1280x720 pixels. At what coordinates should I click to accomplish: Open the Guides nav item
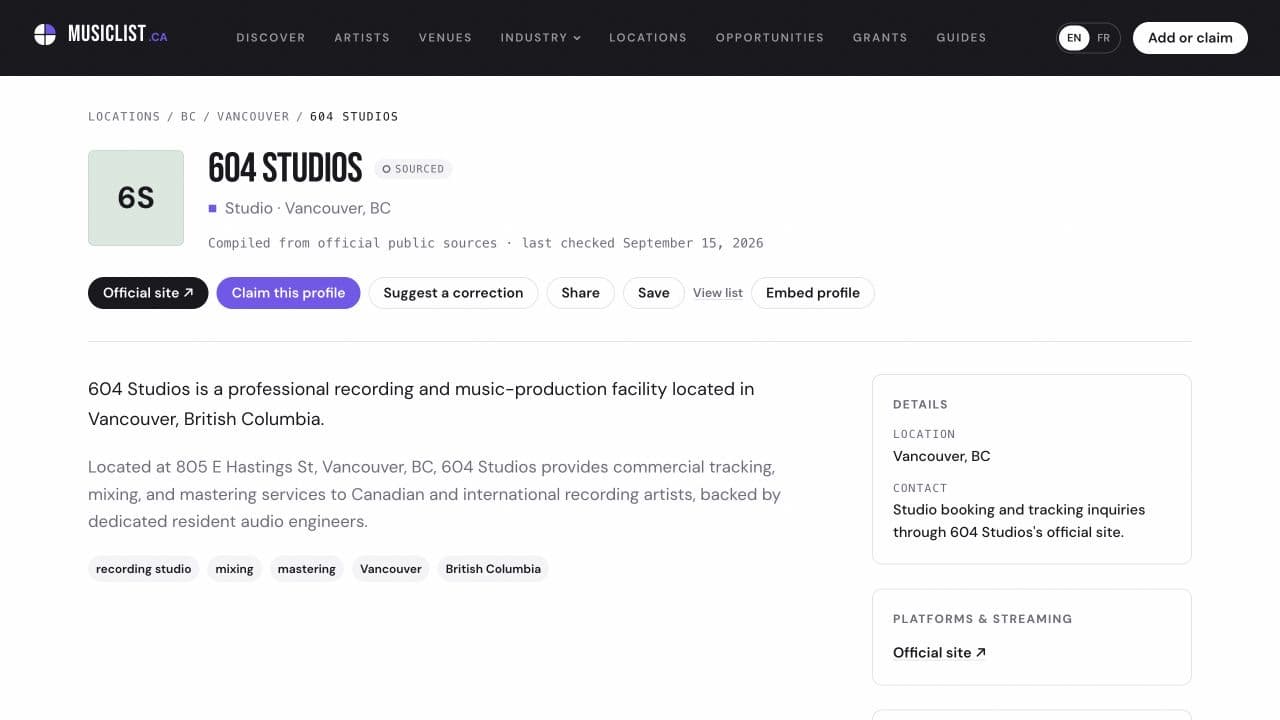pyautogui.click(x=961, y=38)
